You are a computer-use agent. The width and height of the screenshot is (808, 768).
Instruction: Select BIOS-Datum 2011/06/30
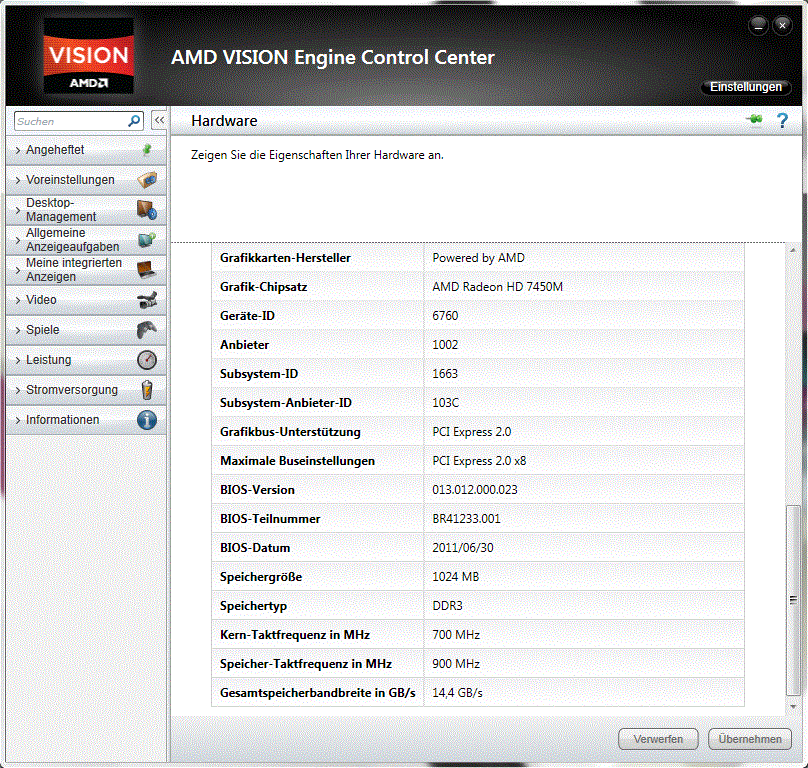(462, 547)
